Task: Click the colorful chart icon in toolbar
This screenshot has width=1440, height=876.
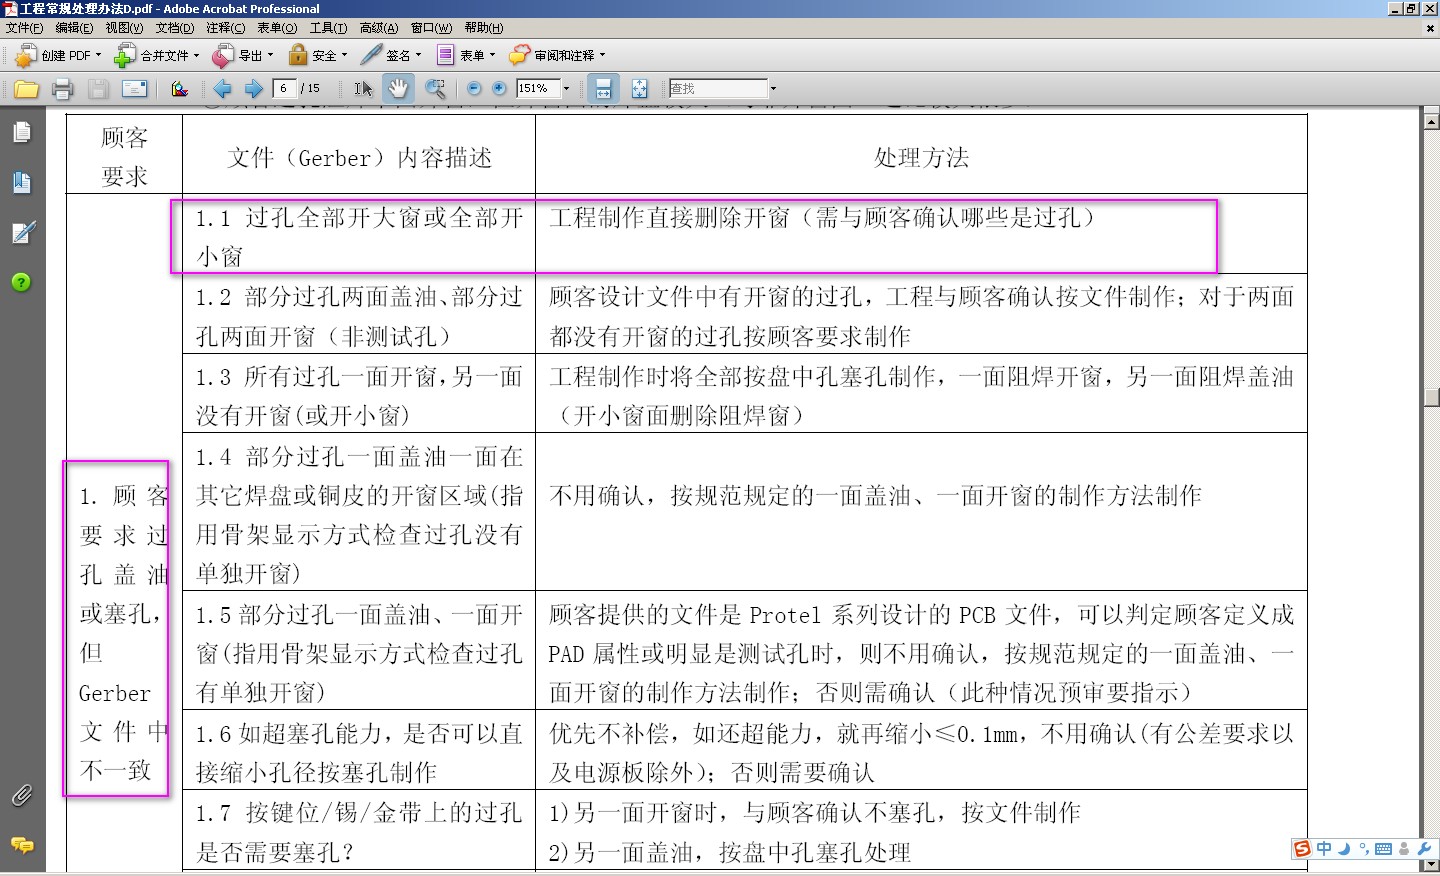Action: pos(180,89)
